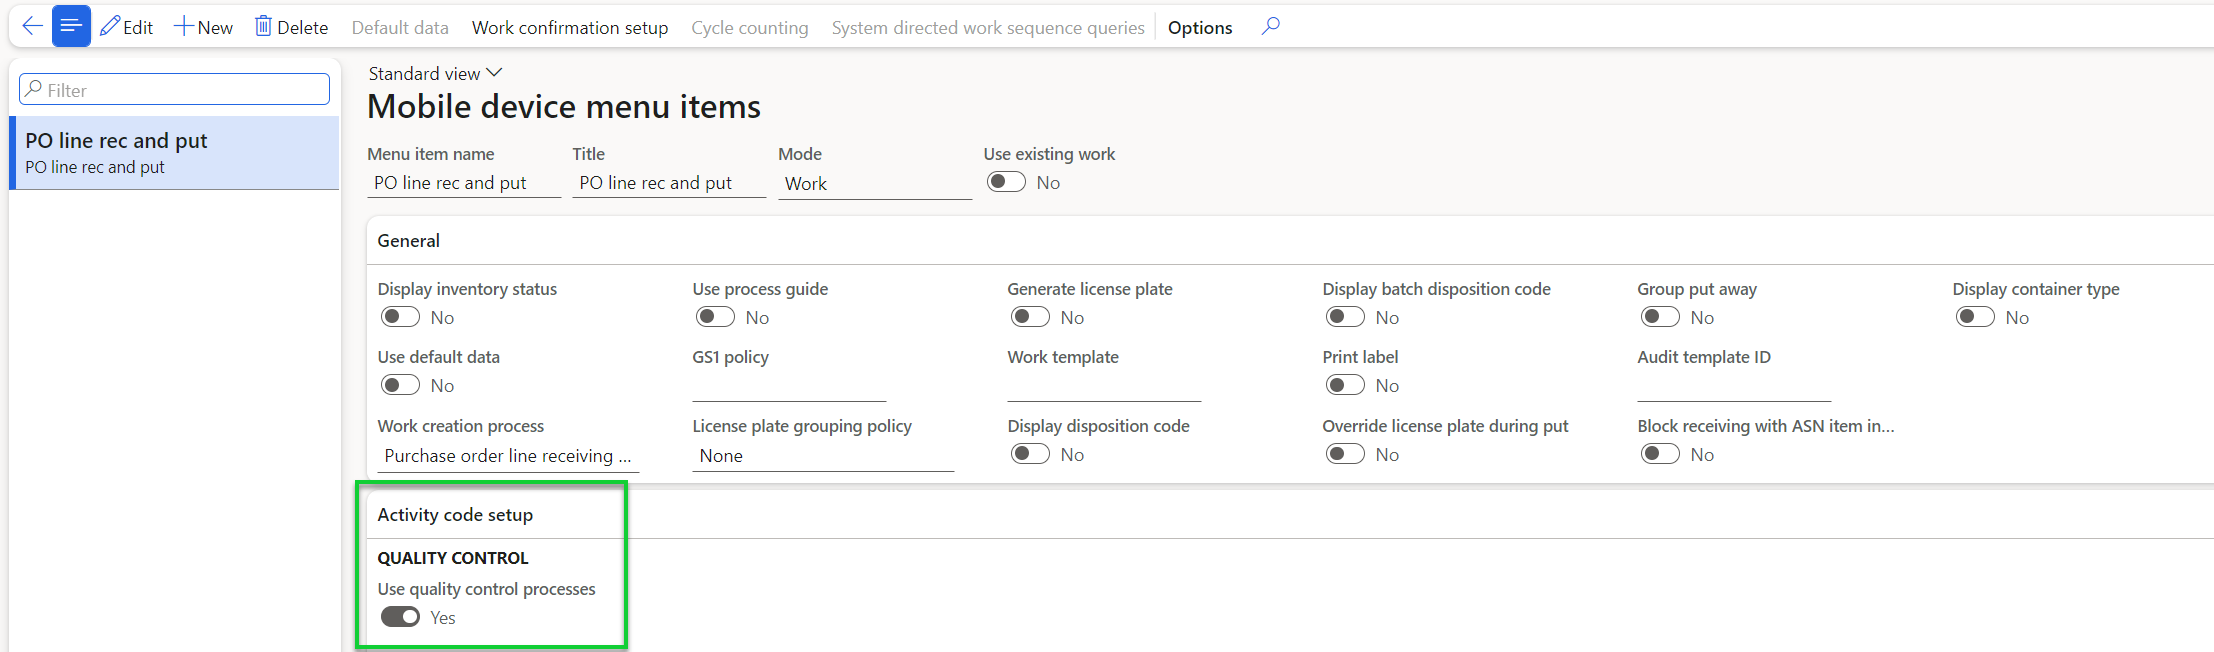
Task: Toggle Display container type switch
Action: [x=1975, y=317]
